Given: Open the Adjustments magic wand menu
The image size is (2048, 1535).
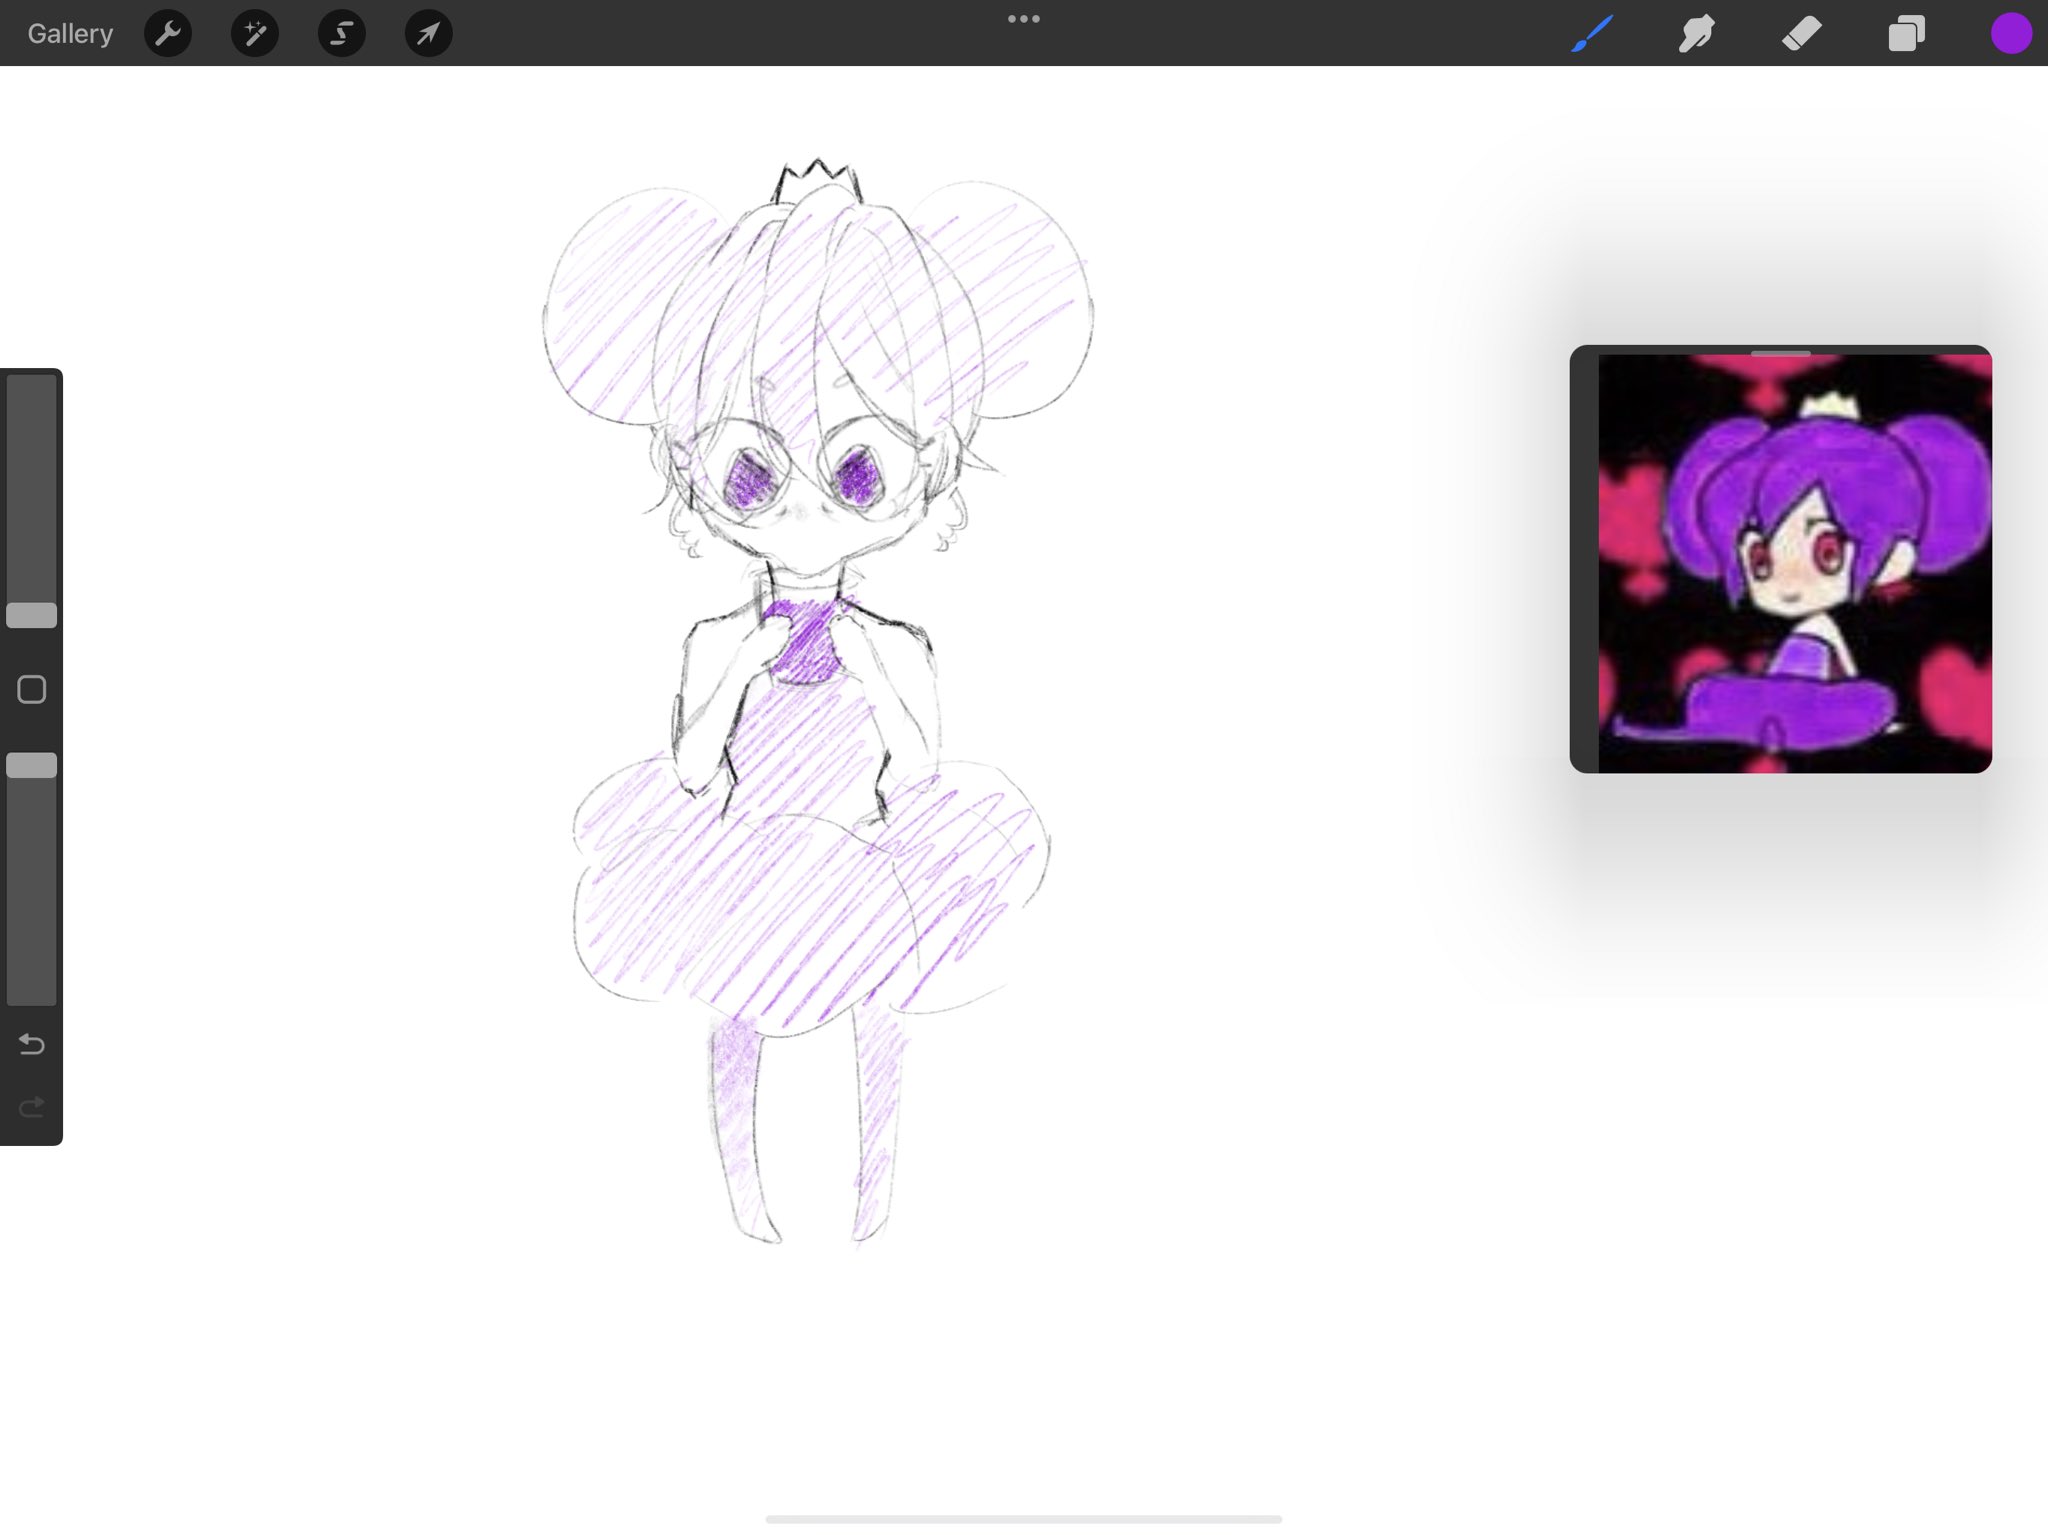Looking at the screenshot, I should [x=254, y=34].
